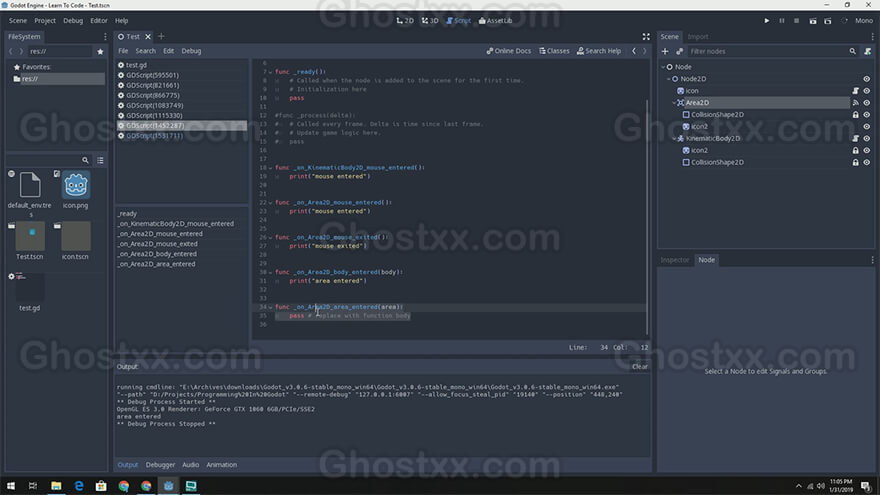This screenshot has height=495, width=880.
Task: Hide KinematicBody2D's CollisionShape2D node
Action: (x=867, y=162)
